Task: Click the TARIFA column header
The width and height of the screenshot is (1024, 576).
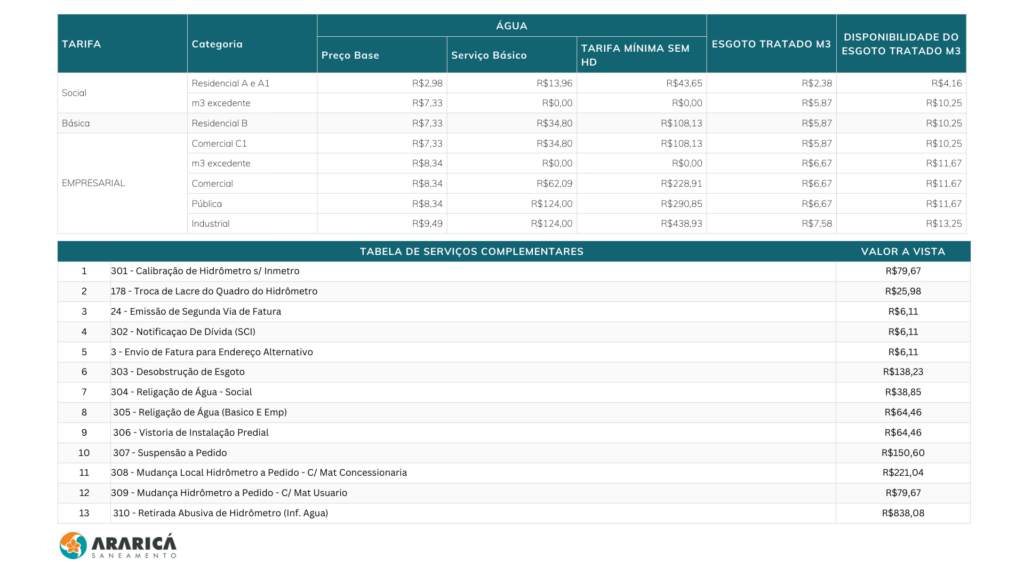Action: [x=82, y=44]
